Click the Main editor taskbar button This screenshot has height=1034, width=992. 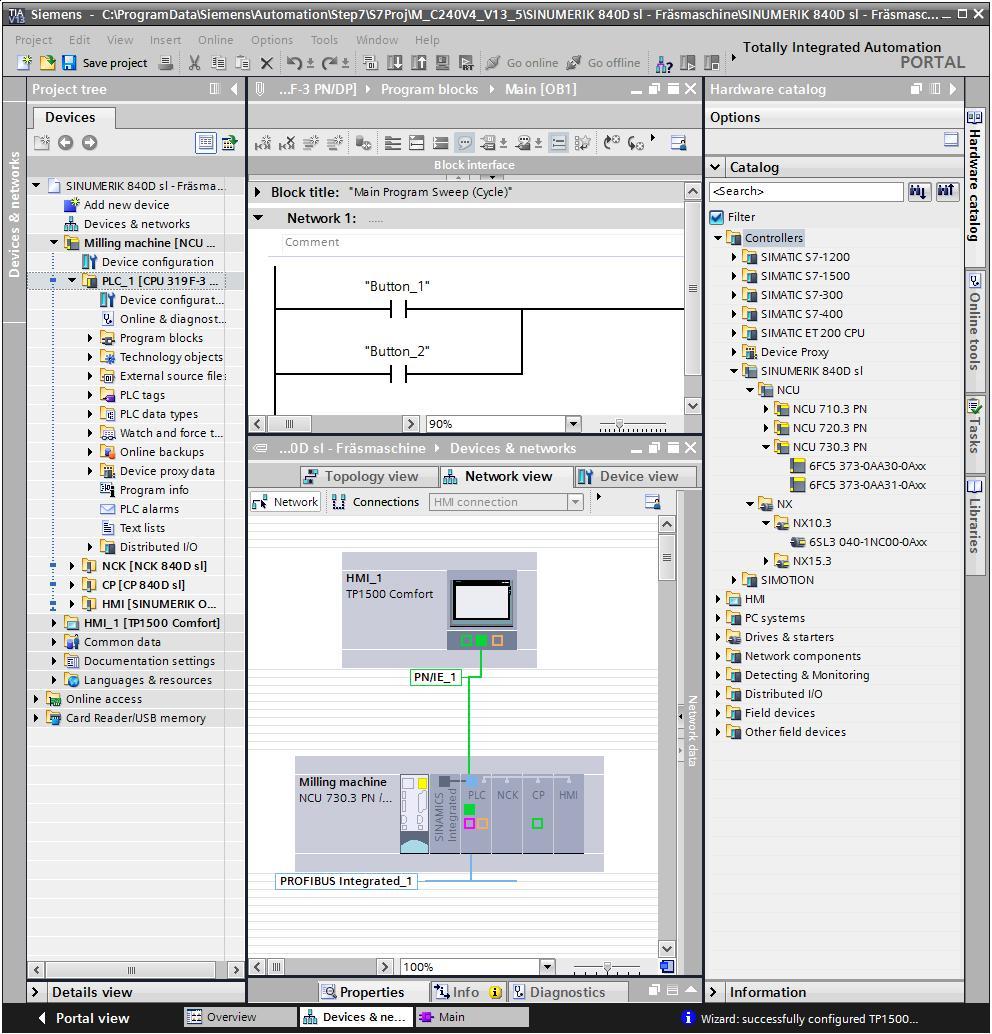click(471, 1017)
